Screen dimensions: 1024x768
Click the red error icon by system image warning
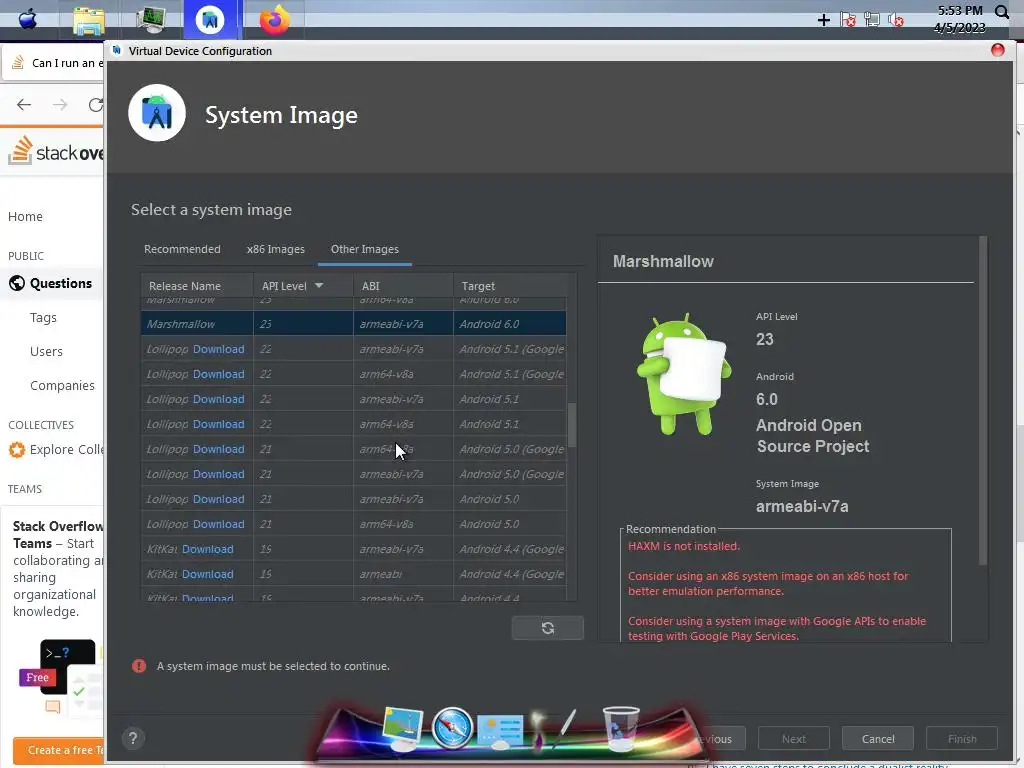click(x=139, y=665)
